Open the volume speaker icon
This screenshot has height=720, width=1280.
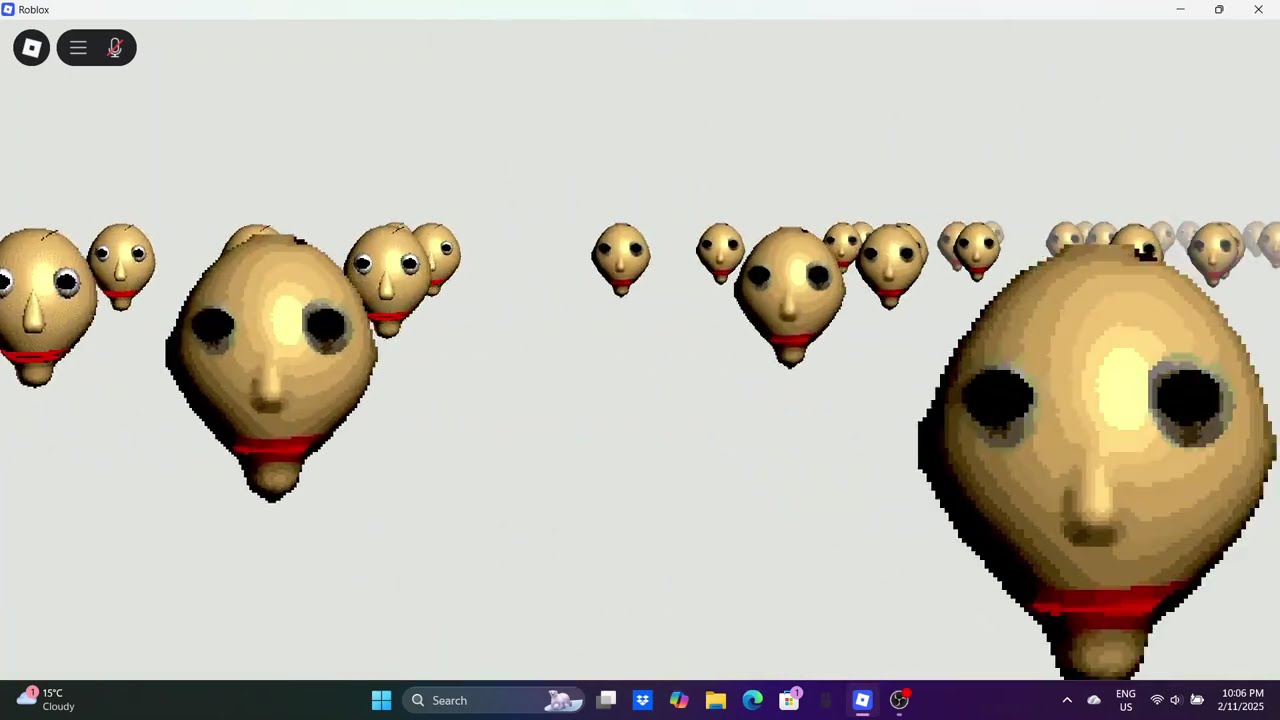1176,700
